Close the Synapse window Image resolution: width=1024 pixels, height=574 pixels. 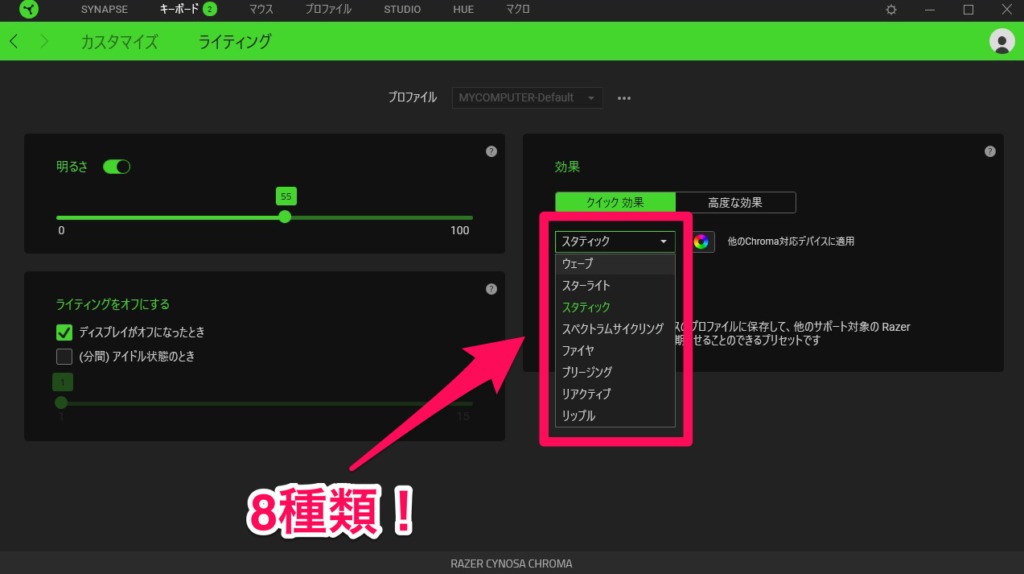(1007, 10)
